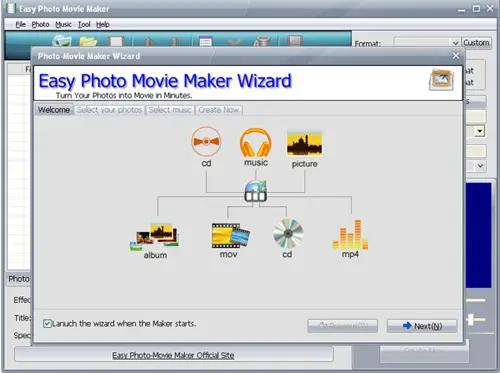
Task: Click the center film reel converter icon
Action: click(x=256, y=191)
